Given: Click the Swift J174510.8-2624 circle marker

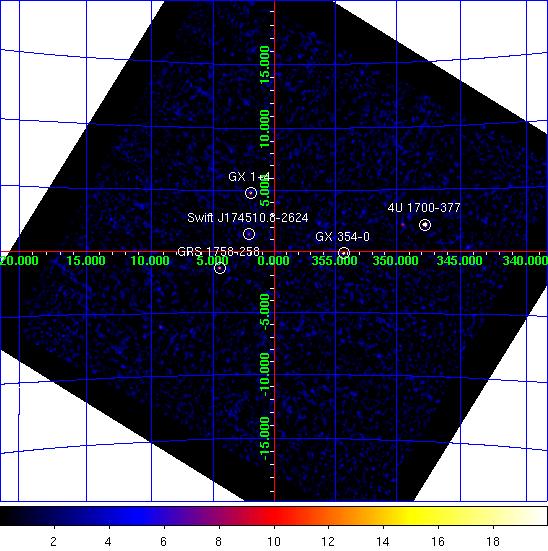Looking at the screenshot, I should (249, 234).
